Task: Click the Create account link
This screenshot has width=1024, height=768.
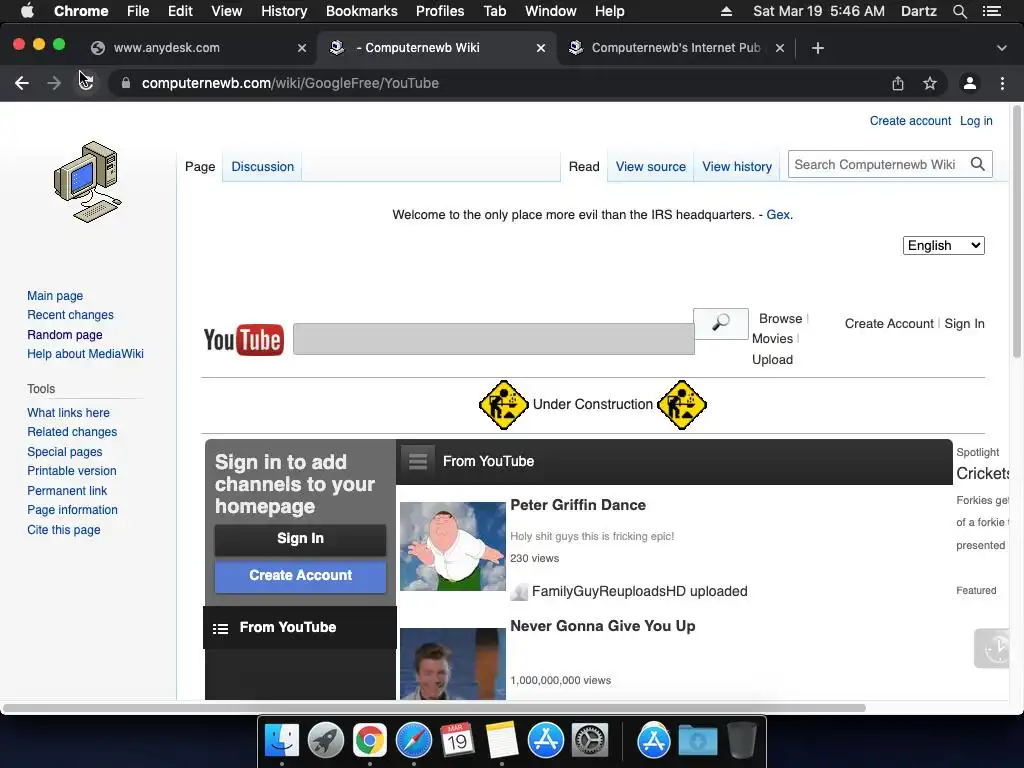Action: [x=910, y=121]
